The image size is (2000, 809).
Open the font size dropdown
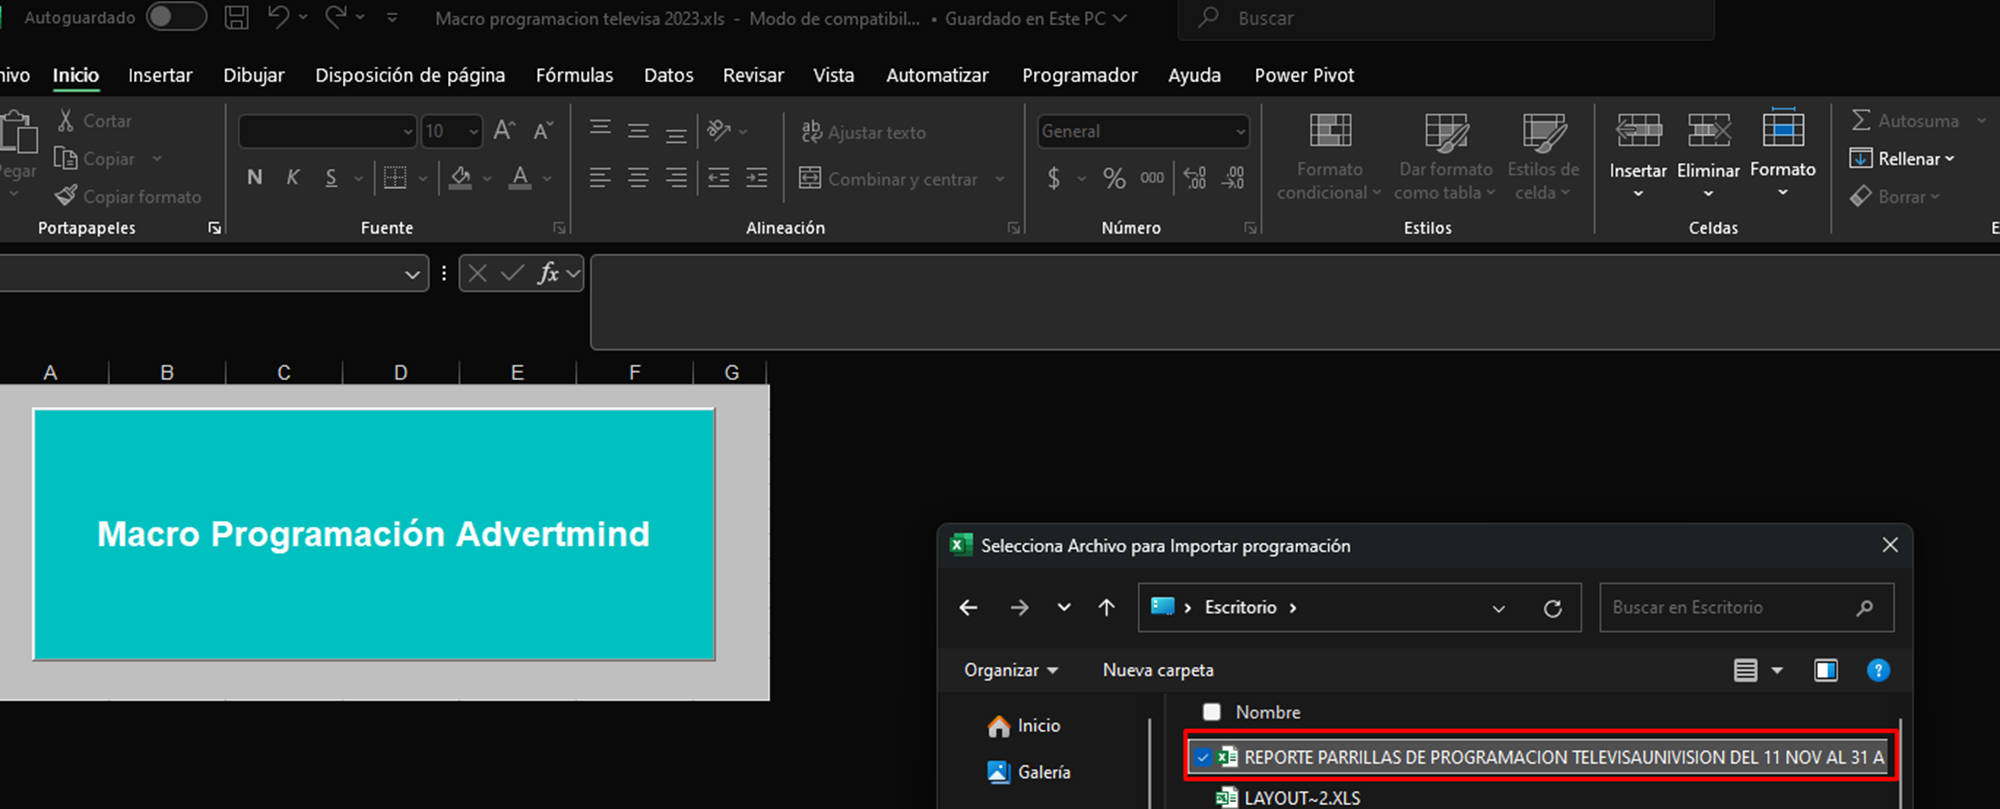(x=473, y=131)
